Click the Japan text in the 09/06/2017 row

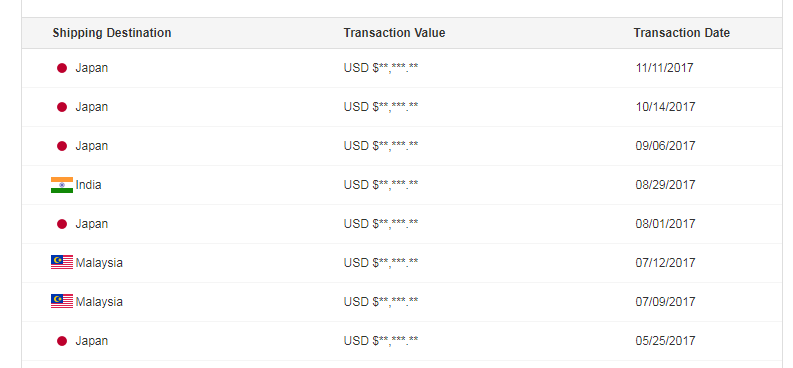(92, 146)
